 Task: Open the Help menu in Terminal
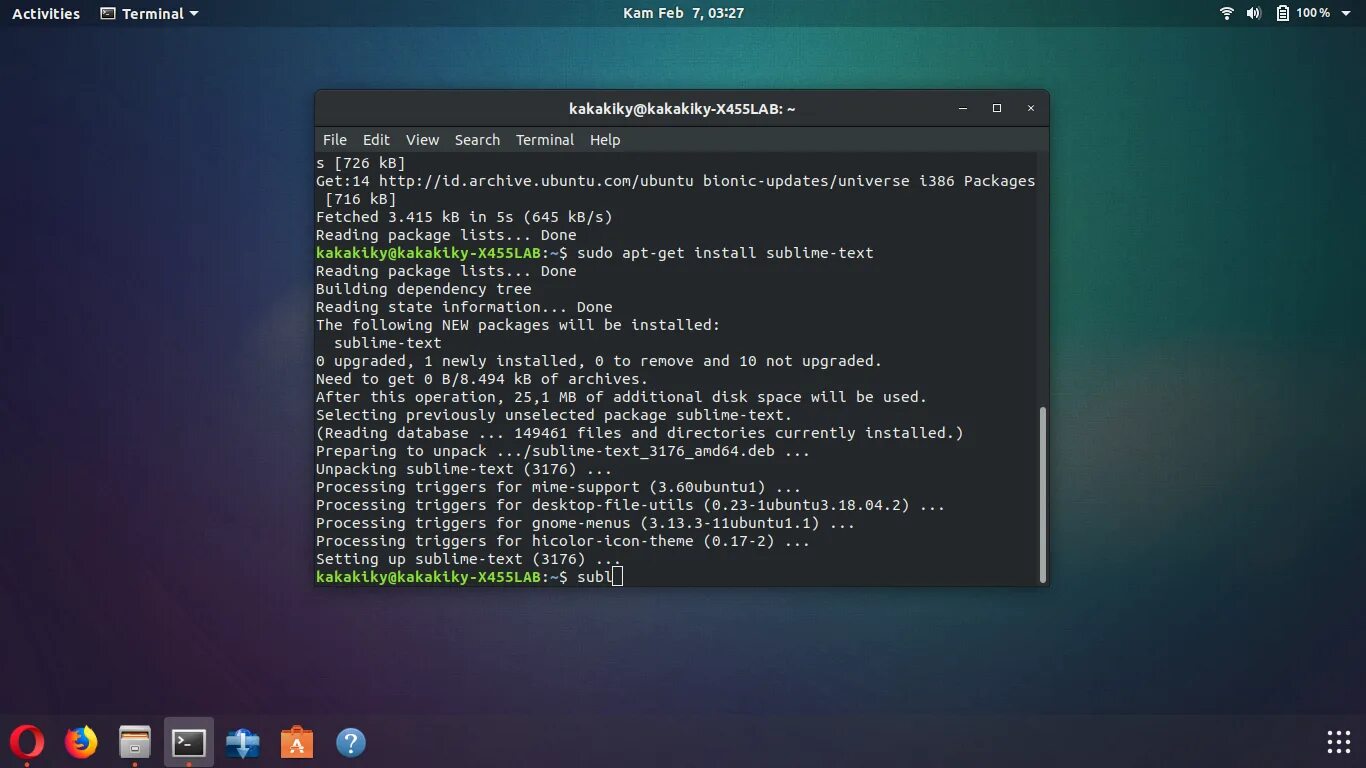coord(605,140)
